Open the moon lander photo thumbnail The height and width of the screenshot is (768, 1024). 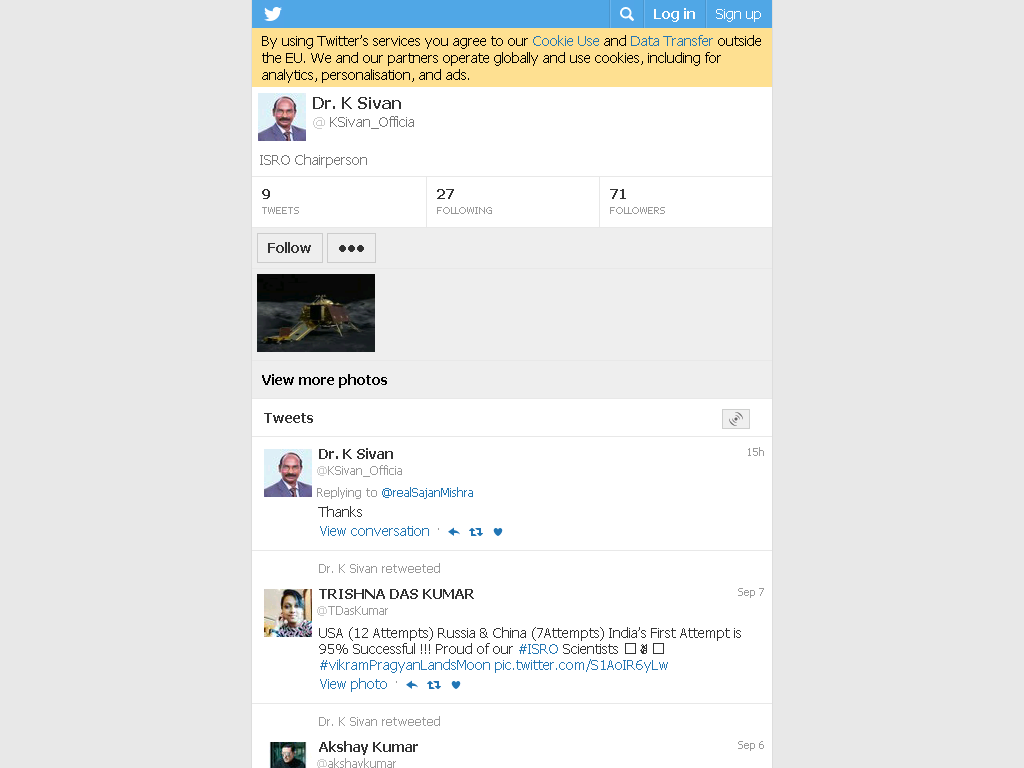[x=316, y=313]
